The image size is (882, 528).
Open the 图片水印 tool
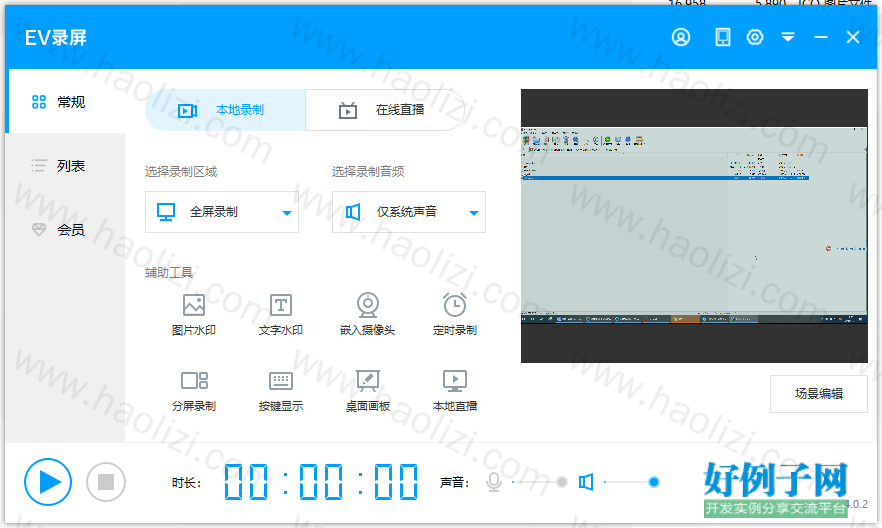pos(194,314)
